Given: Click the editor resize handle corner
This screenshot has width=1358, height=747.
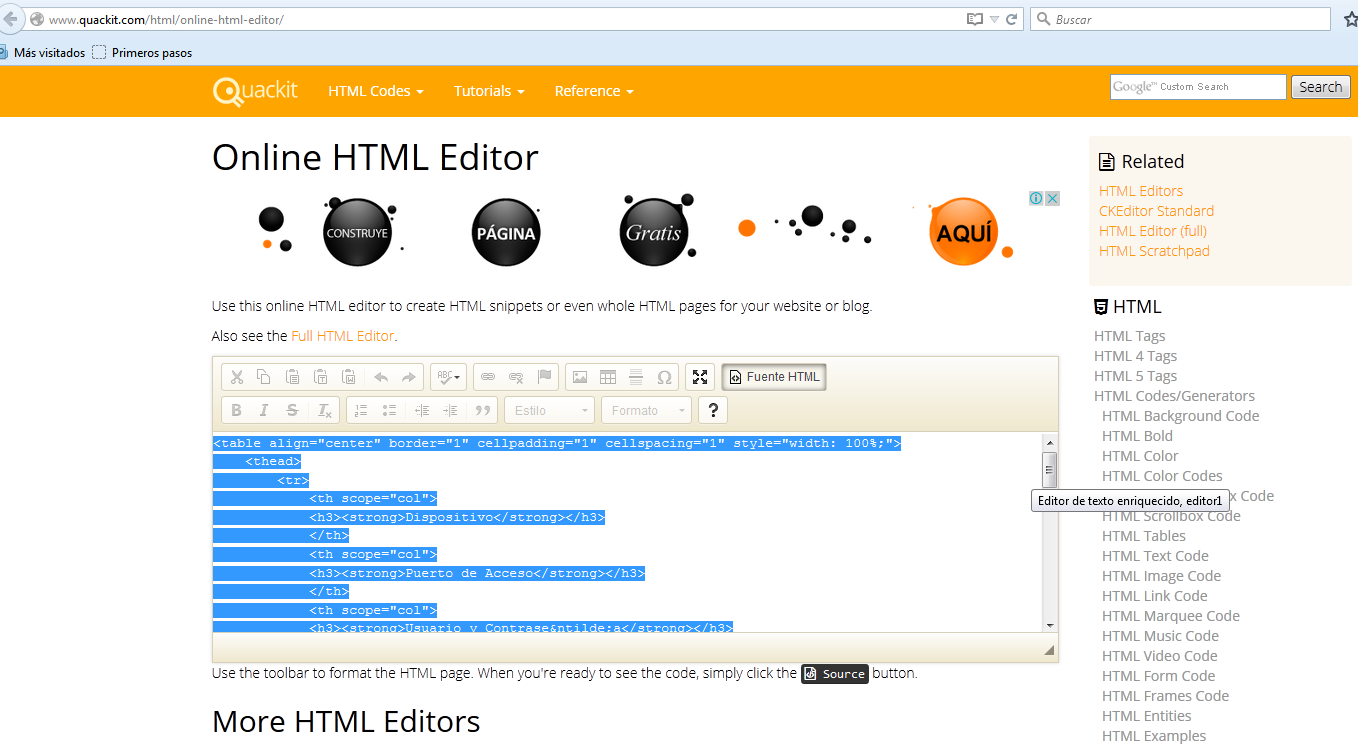Looking at the screenshot, I should (1049, 650).
